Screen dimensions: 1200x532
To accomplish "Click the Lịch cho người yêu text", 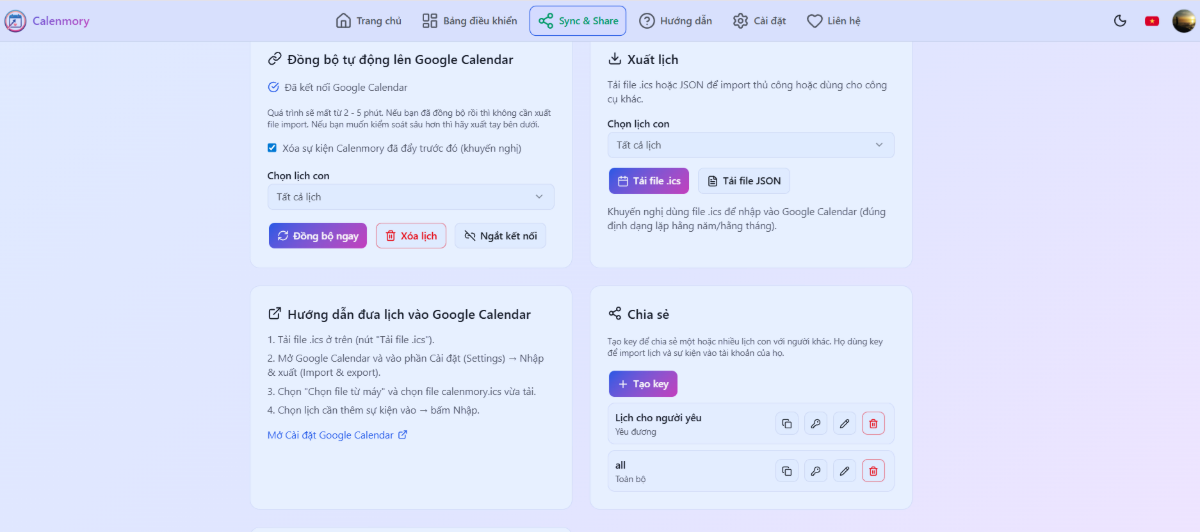I will coord(658,418).
